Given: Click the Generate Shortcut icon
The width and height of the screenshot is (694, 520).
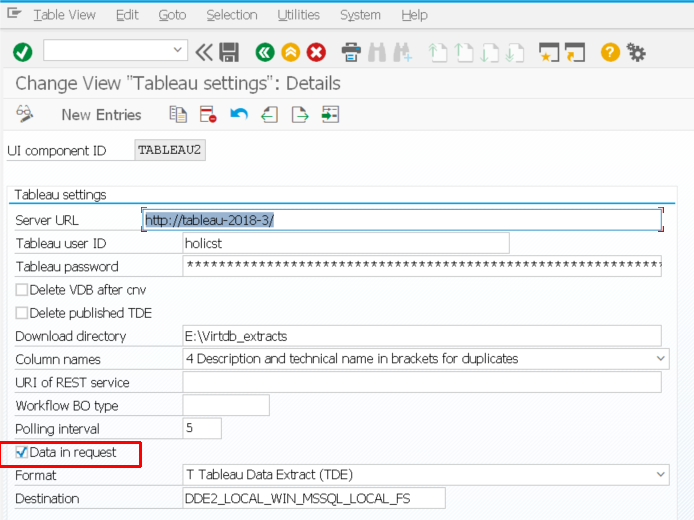Looking at the screenshot, I should [x=575, y=52].
